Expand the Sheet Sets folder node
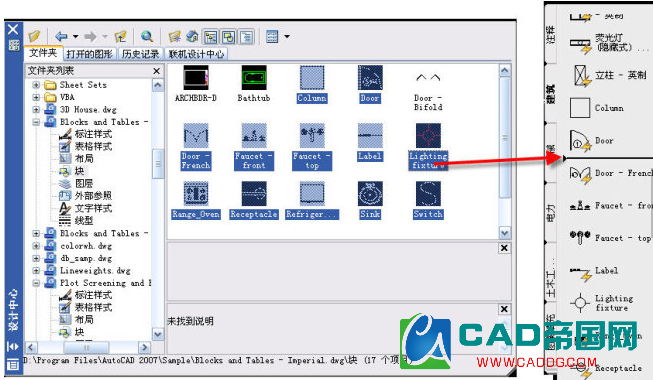The width and height of the screenshot is (653, 380). 36,85
